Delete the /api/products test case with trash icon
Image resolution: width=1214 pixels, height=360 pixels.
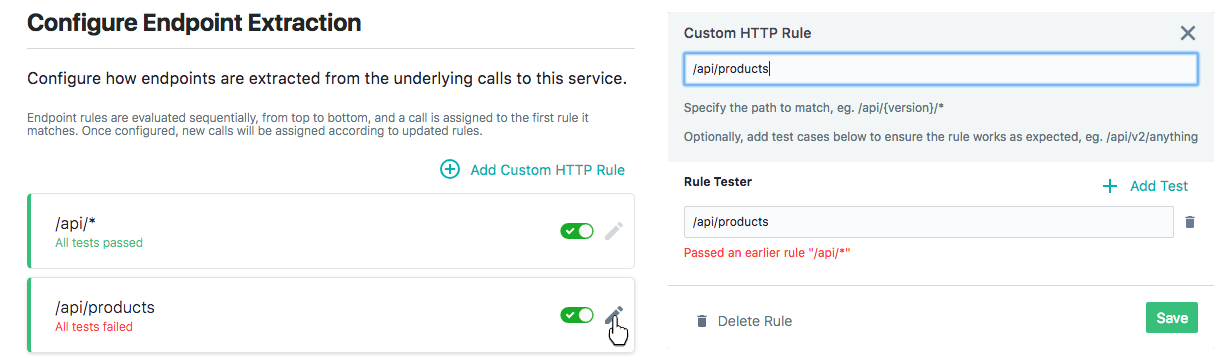[x=1189, y=222]
